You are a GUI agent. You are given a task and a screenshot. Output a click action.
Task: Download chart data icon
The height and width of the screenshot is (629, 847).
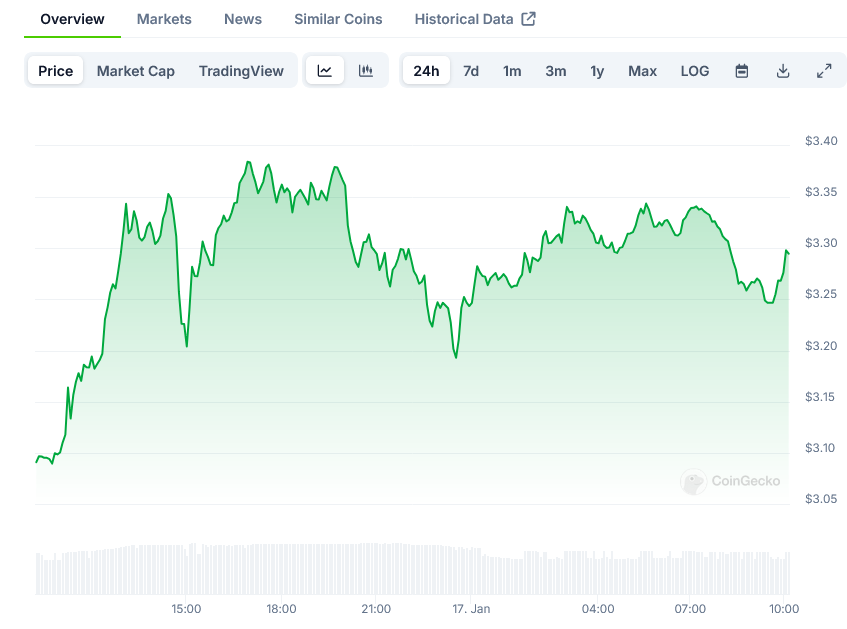pos(783,71)
